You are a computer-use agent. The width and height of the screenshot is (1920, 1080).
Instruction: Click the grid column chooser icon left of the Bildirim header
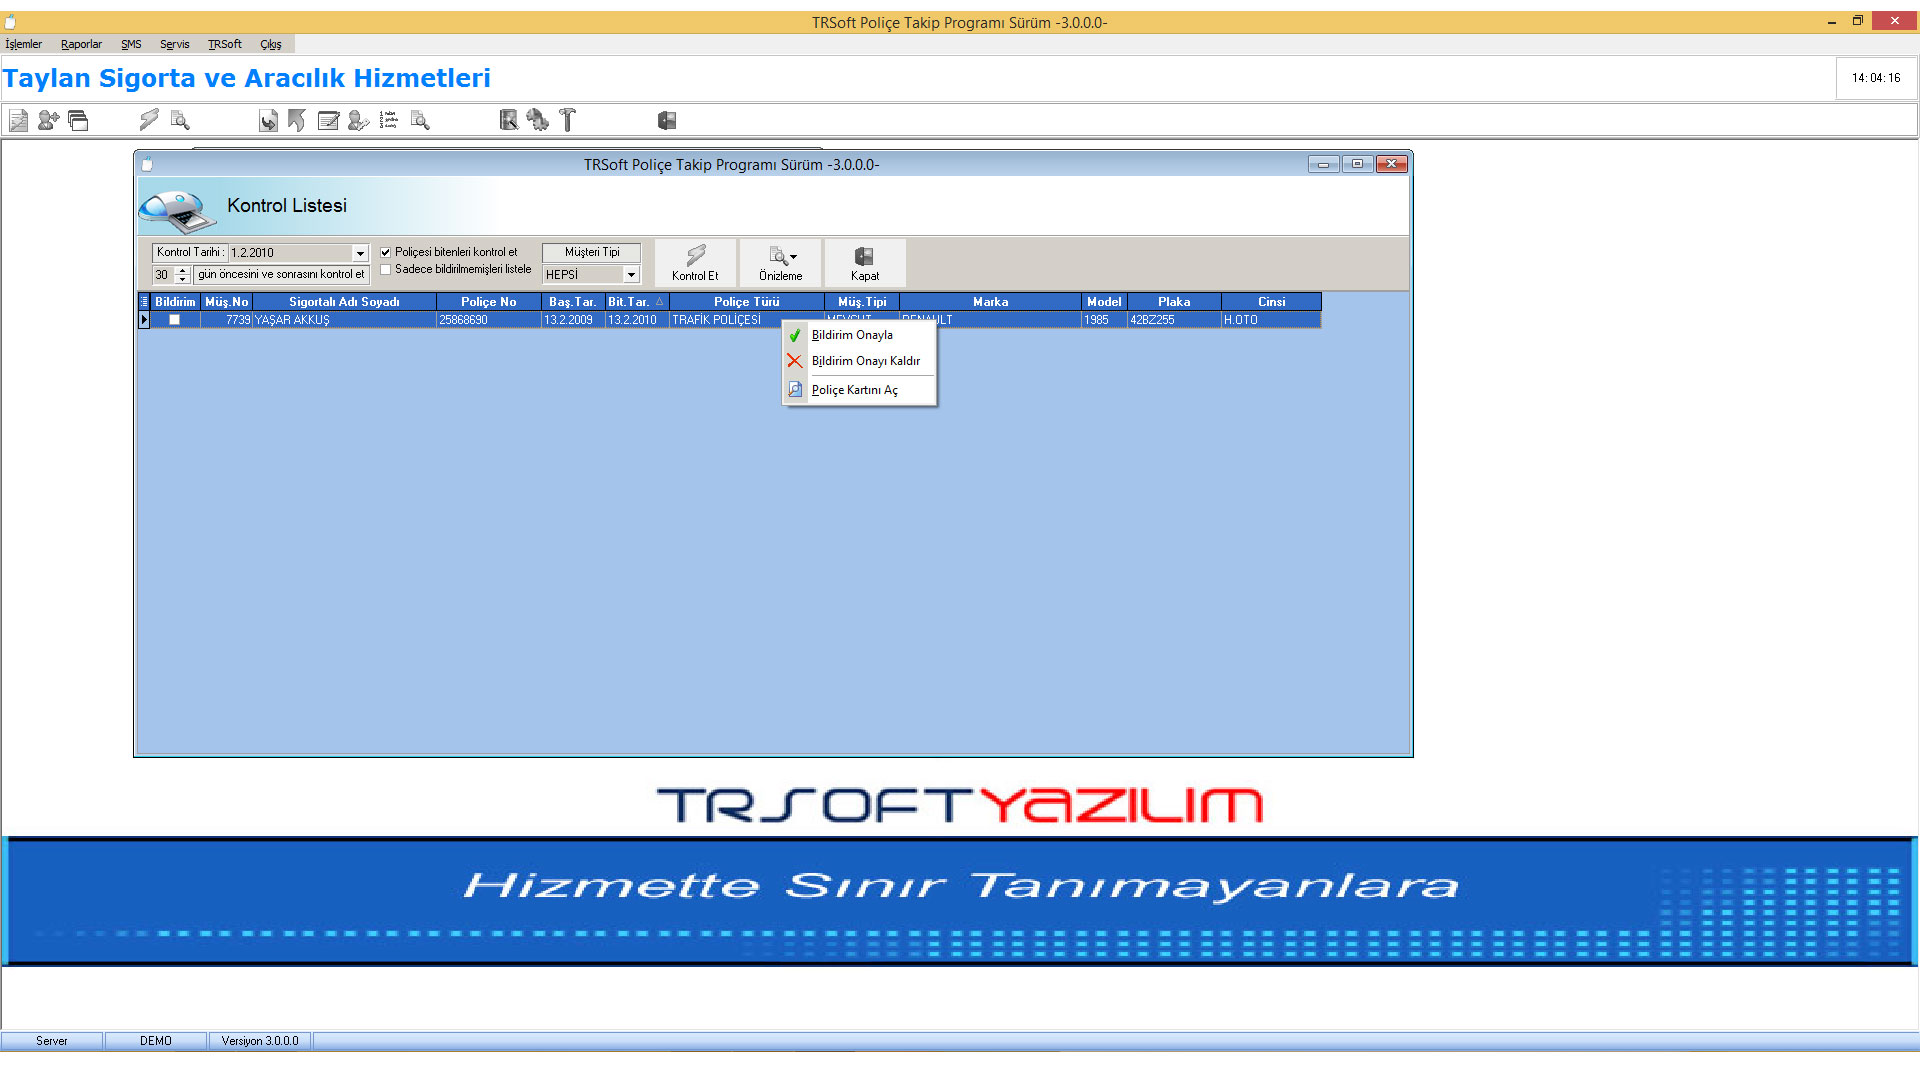point(144,302)
